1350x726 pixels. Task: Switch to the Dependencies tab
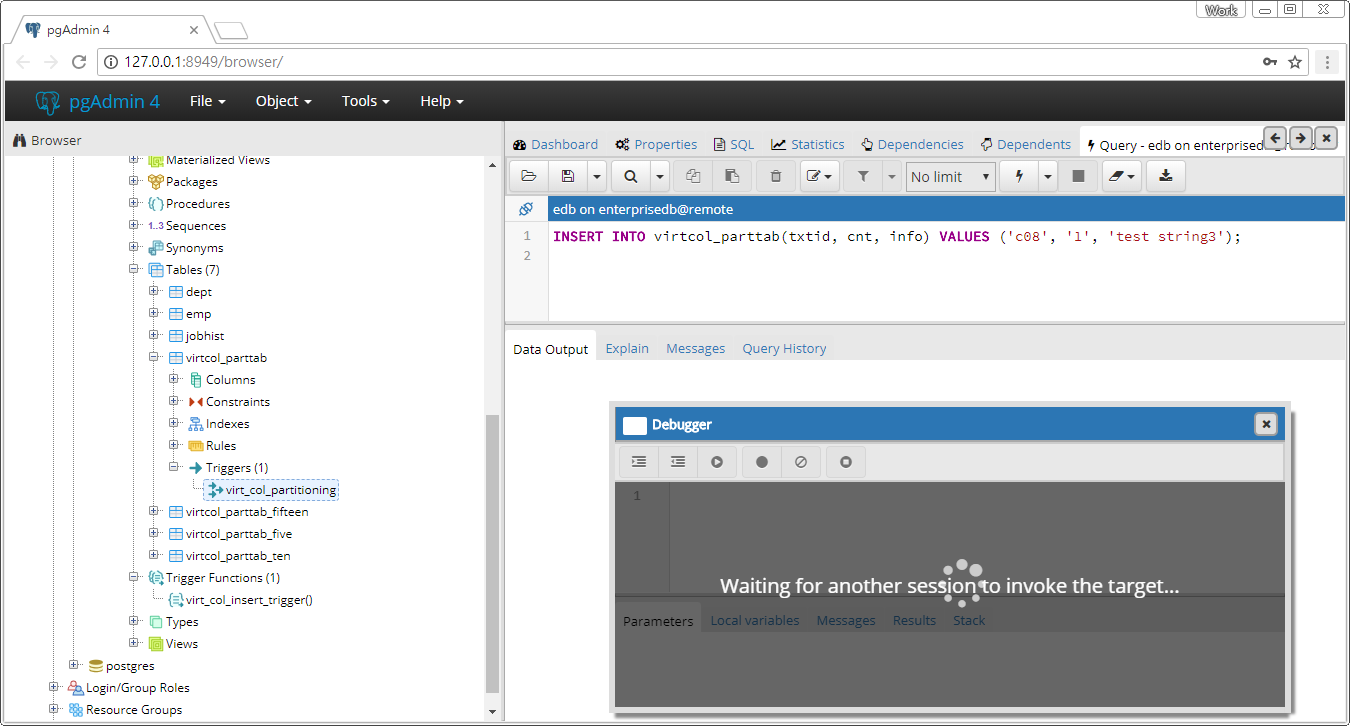[x=912, y=144]
